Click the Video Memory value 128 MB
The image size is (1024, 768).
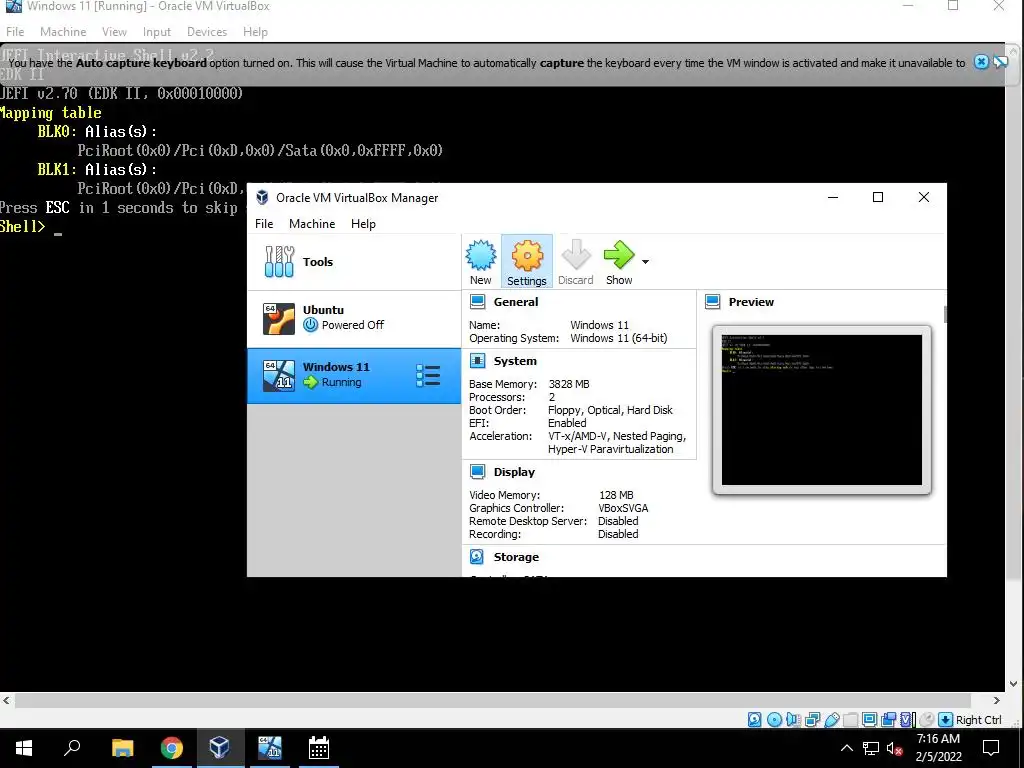[x=616, y=495]
